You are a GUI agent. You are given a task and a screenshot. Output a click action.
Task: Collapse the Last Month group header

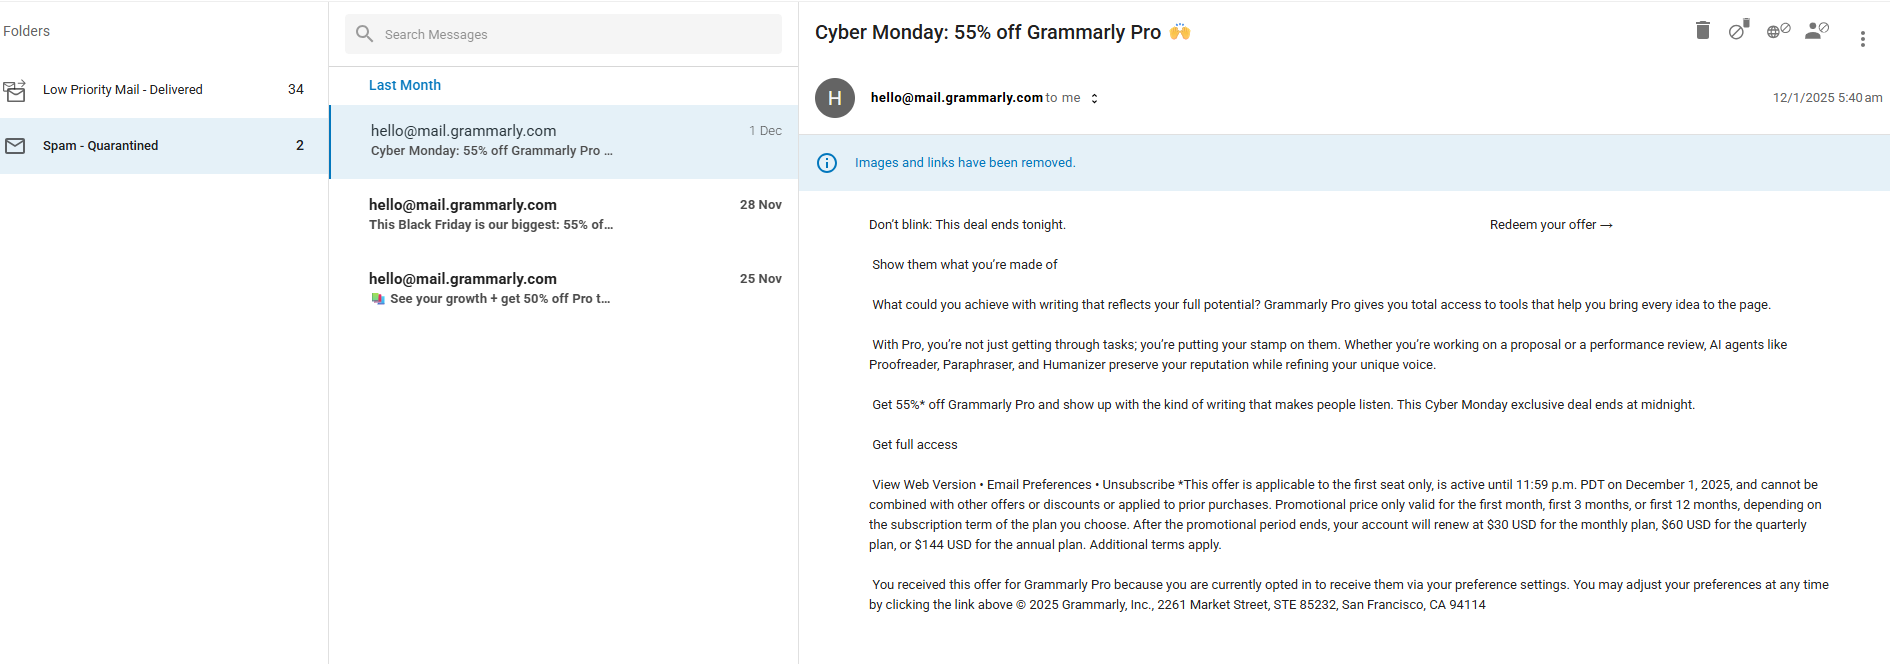click(x=405, y=86)
